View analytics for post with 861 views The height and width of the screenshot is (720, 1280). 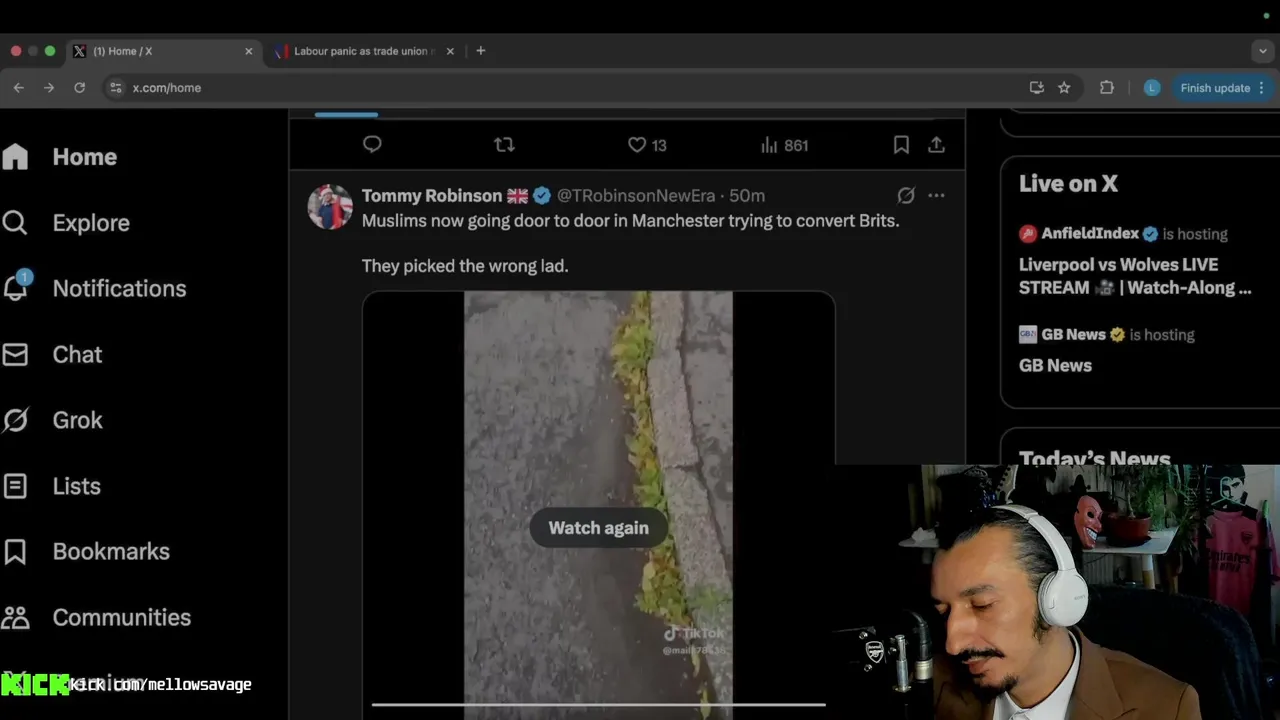click(784, 145)
